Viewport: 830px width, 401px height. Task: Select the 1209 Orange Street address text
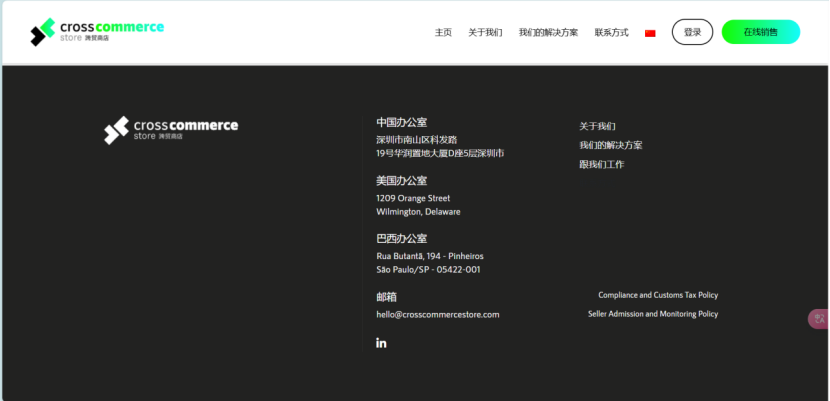click(413, 198)
